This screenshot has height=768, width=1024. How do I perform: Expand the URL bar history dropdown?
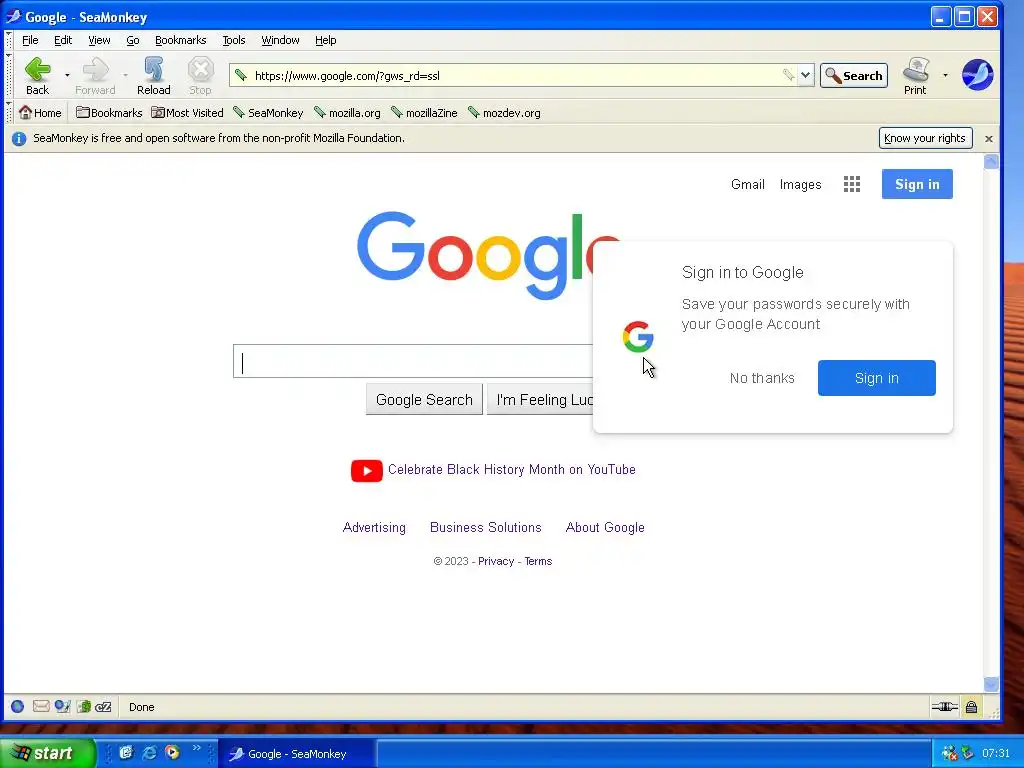pyautogui.click(x=806, y=75)
